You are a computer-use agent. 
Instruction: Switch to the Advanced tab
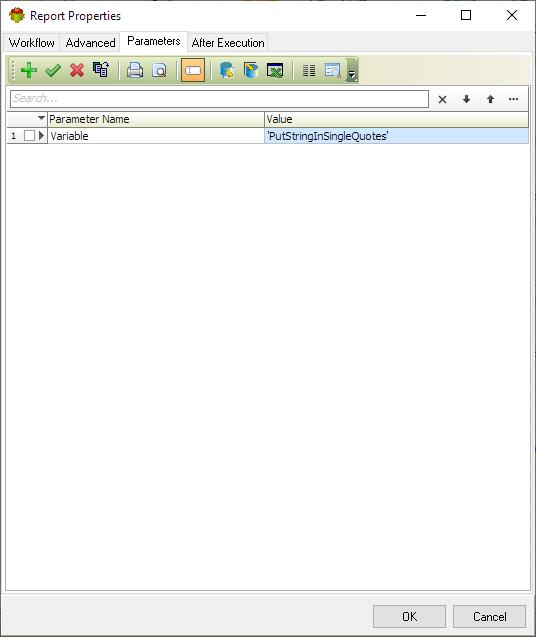point(90,43)
